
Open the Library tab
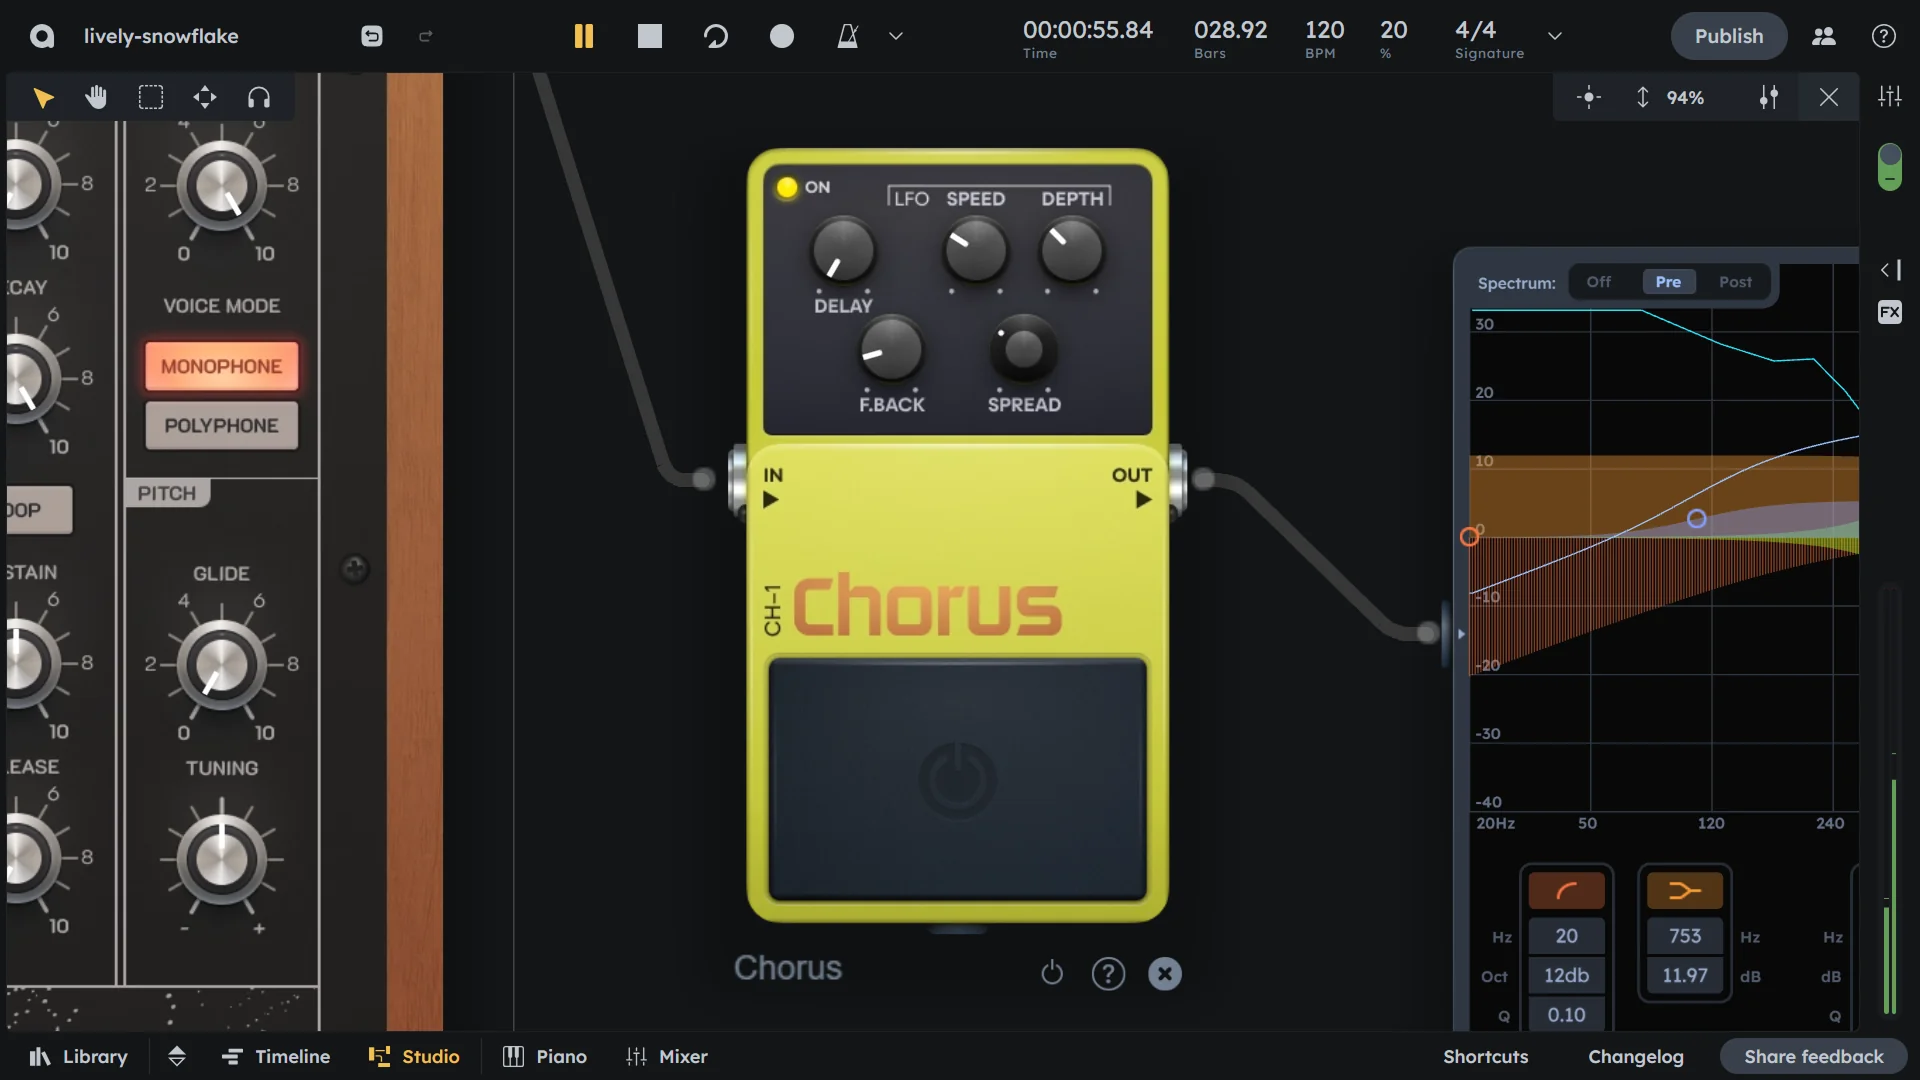79,1056
